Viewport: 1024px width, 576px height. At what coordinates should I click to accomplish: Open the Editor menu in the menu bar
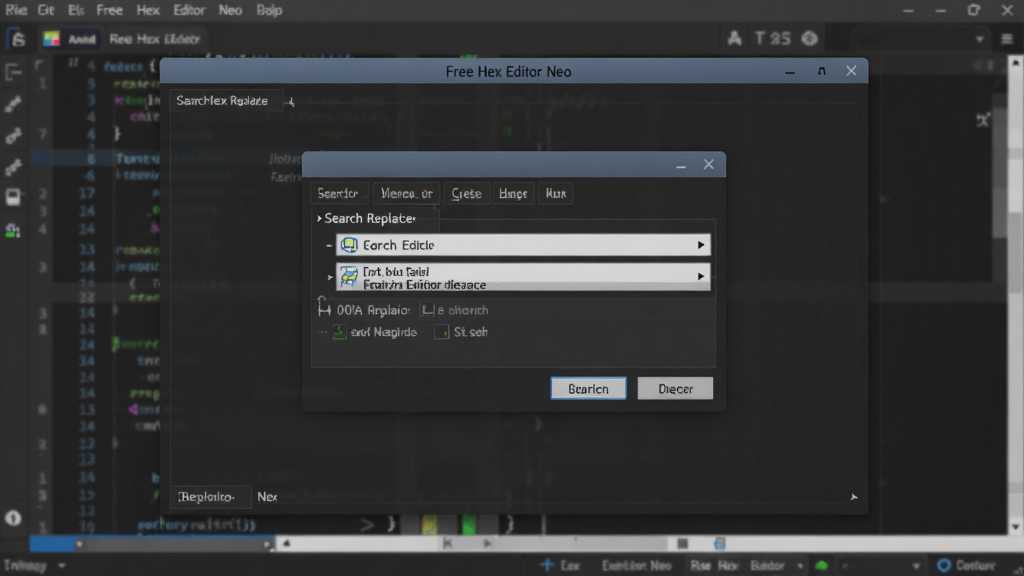click(189, 10)
